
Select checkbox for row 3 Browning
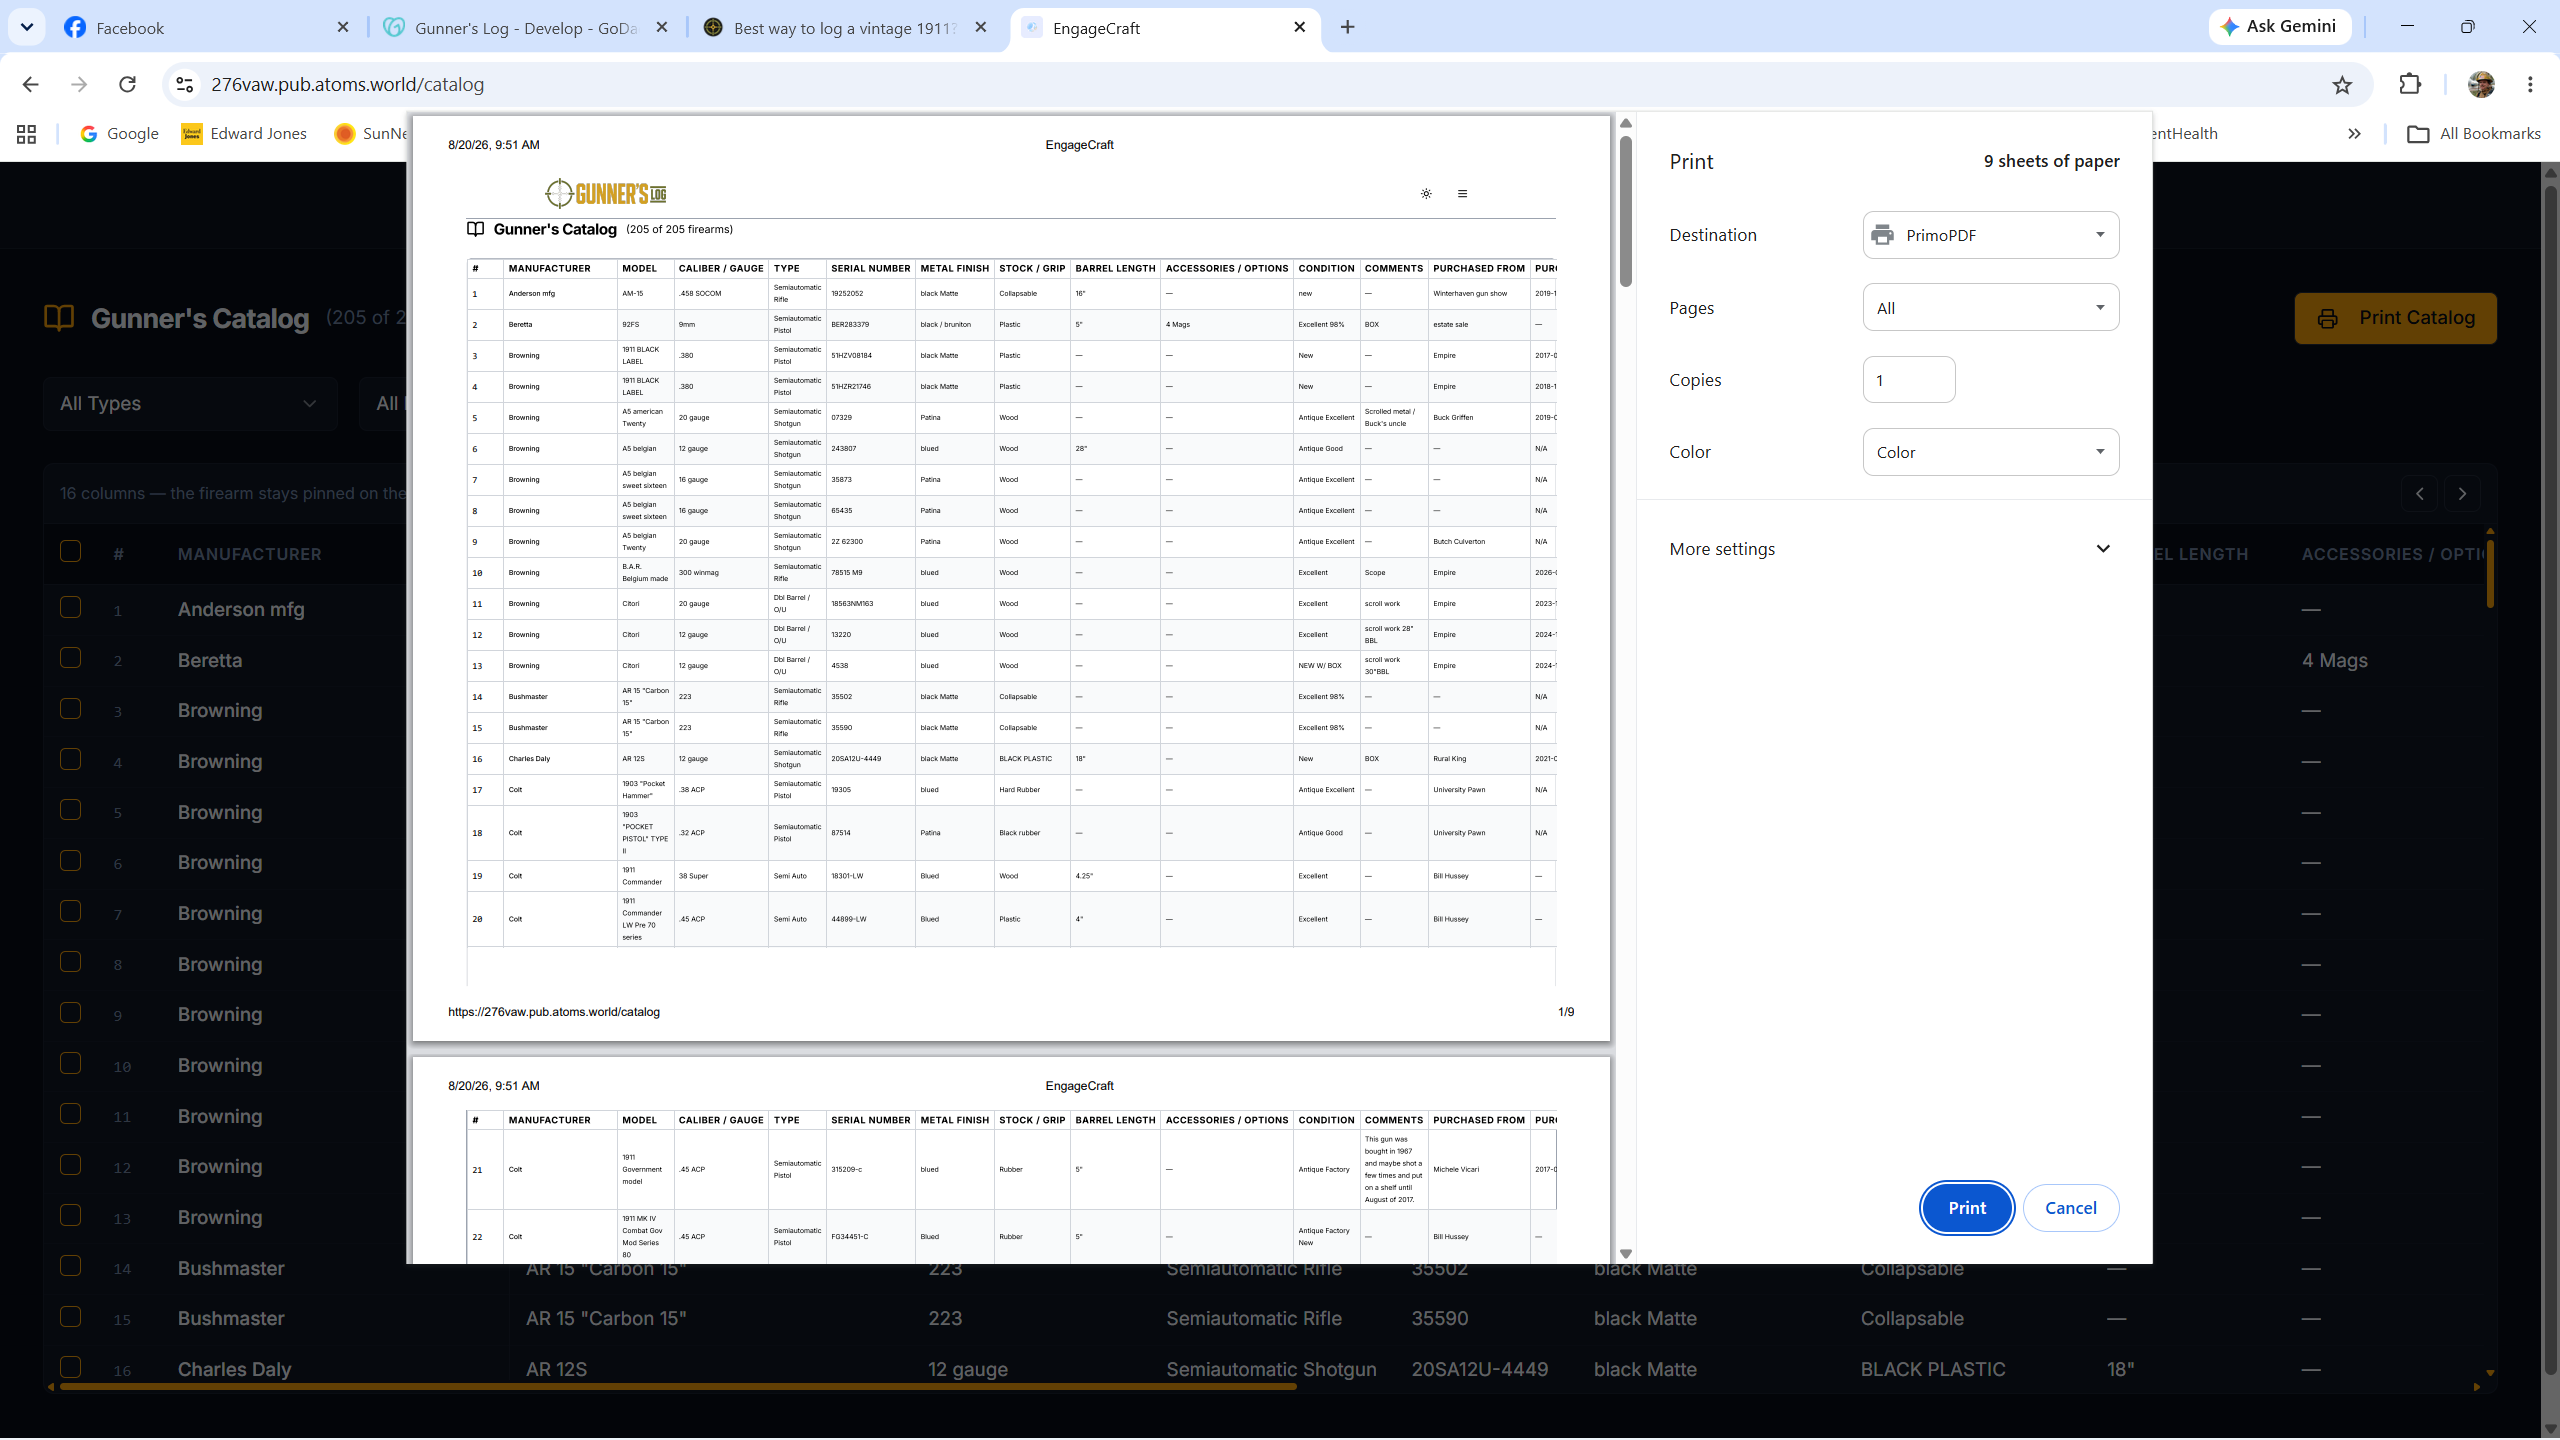pos(71,709)
